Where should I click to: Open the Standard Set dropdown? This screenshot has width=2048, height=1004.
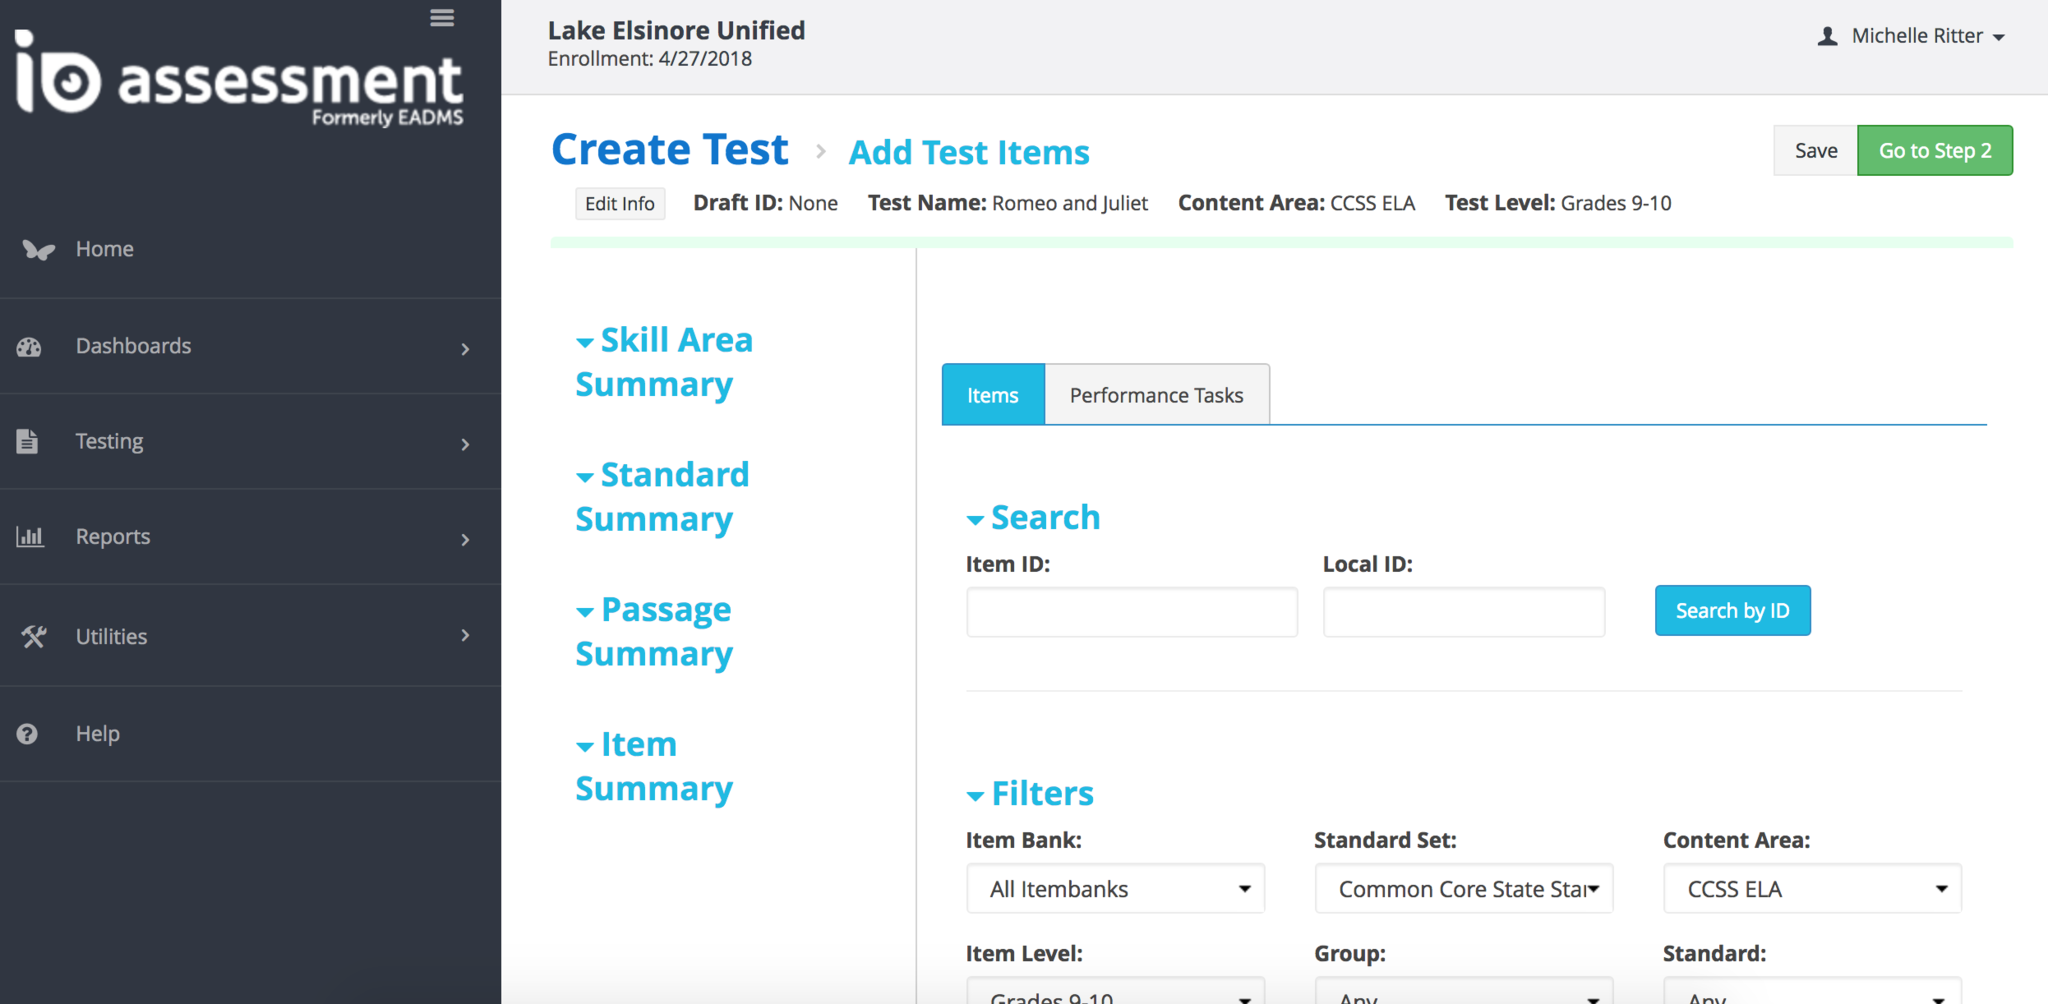1463,889
